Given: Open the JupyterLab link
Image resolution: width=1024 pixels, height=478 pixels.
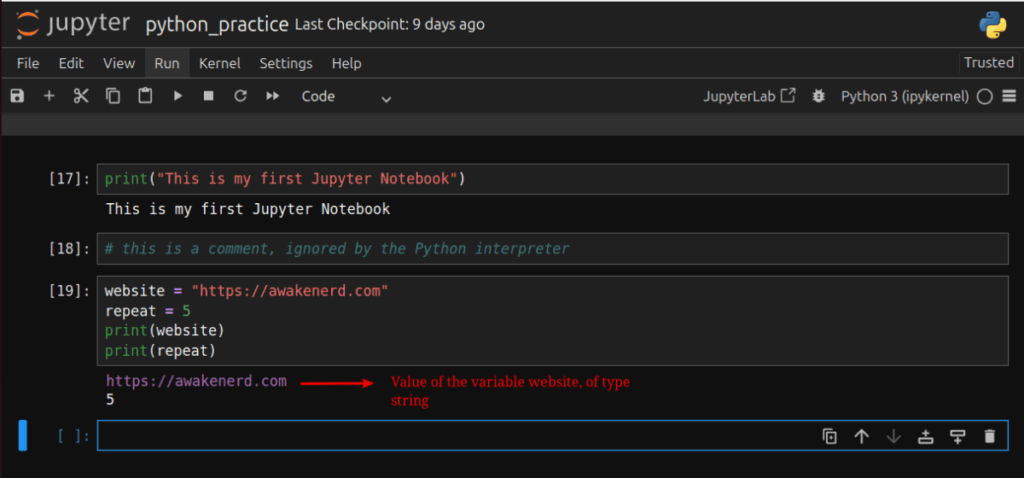Looking at the screenshot, I should (750, 96).
